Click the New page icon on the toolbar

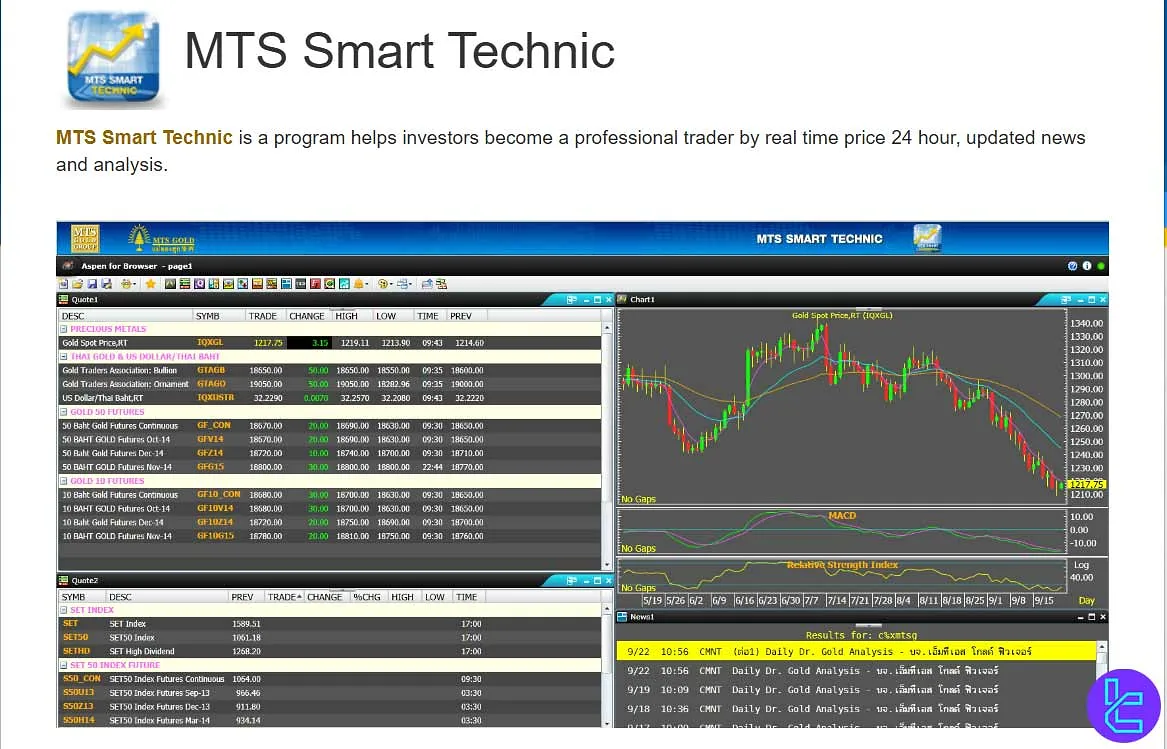63,284
